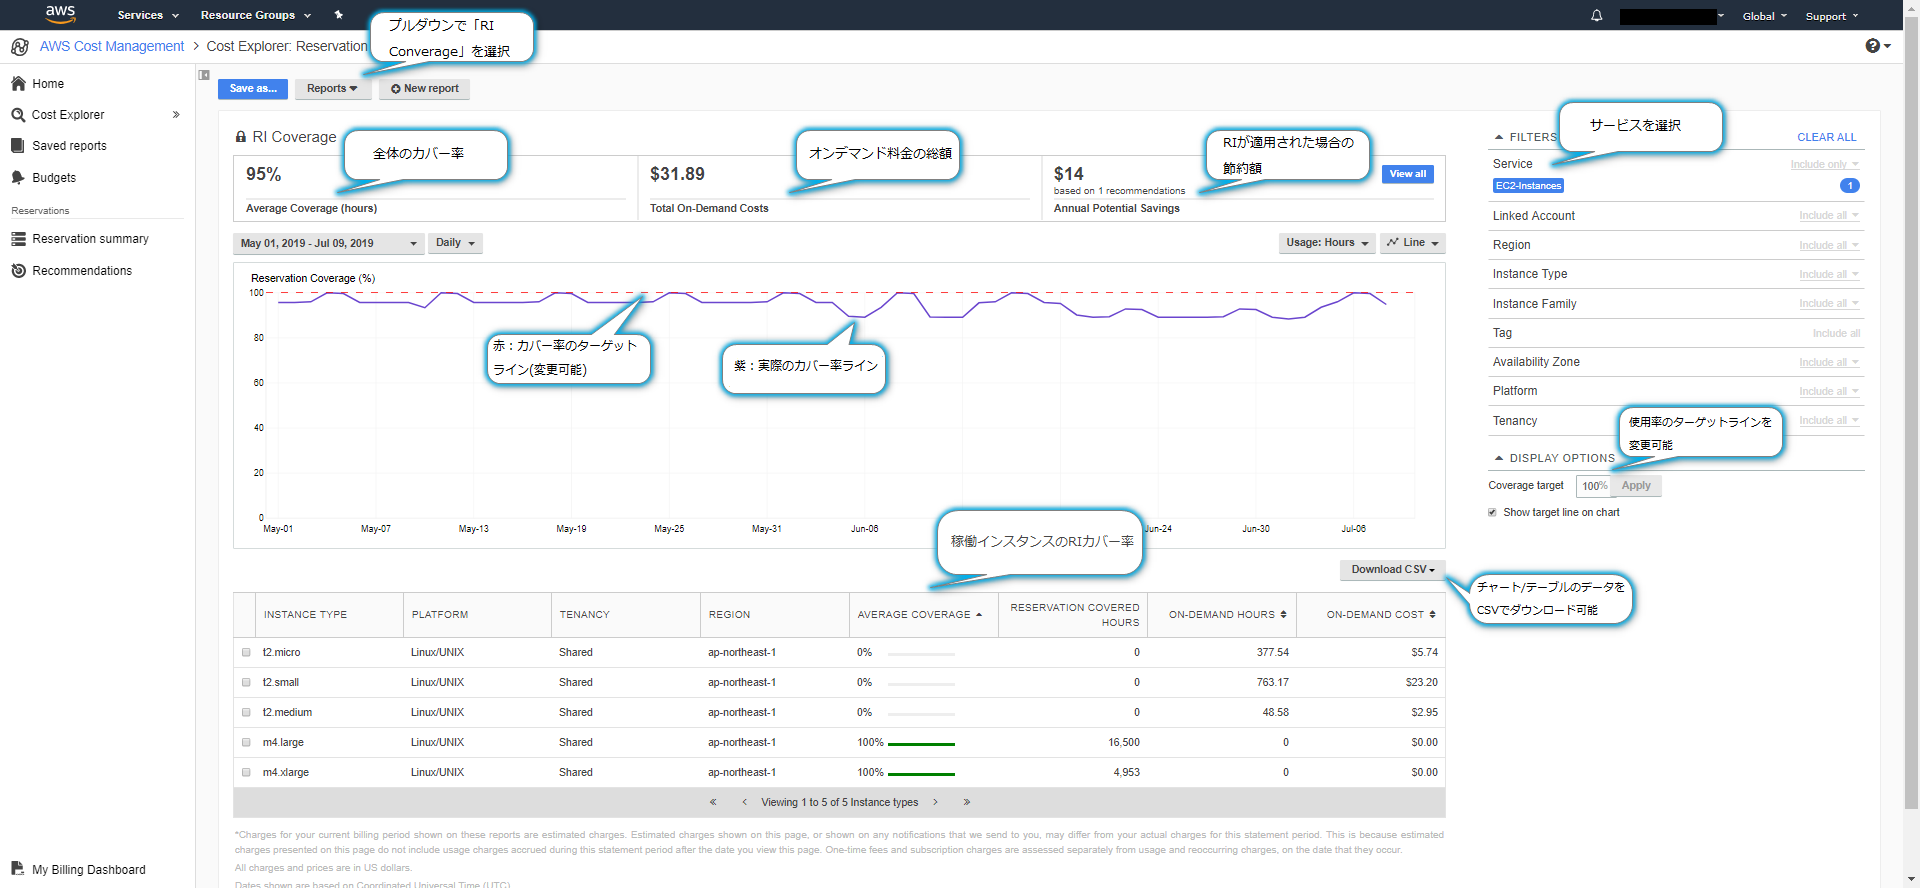Click View all savings recommendations
Viewport: 1920px width, 888px height.
[1408, 174]
